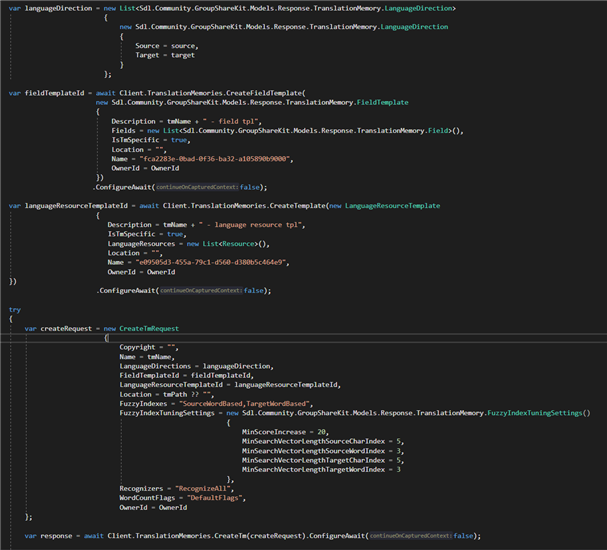Click 'Source = source,' assignment line

(x=167, y=46)
